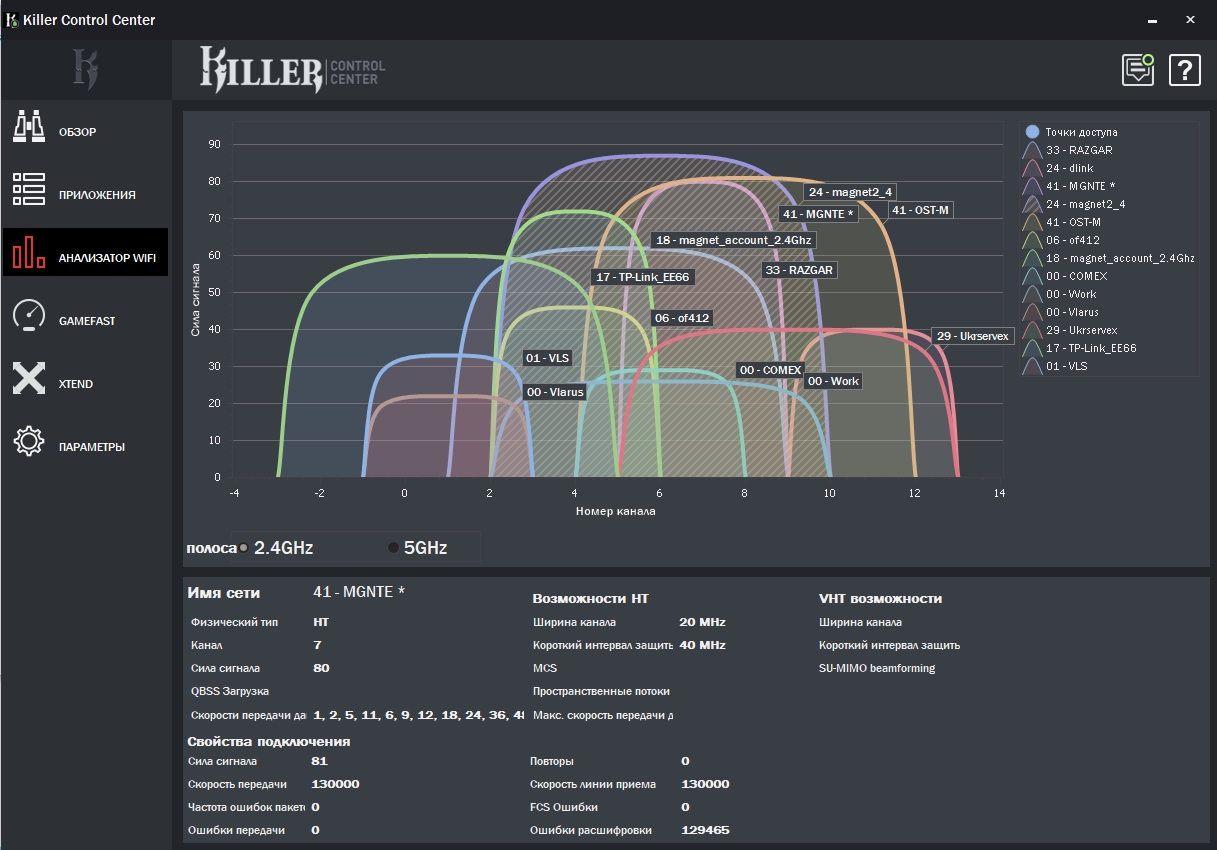The width and height of the screenshot is (1217, 850).
Task: Select the 33 - RAZGAR chart label
Action: tap(798, 270)
